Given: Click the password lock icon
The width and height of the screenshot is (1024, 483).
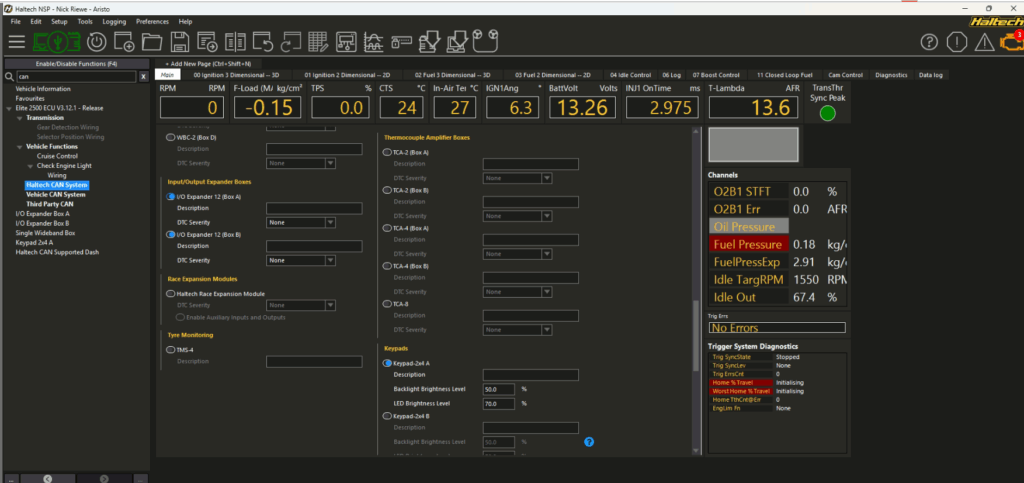Looking at the screenshot, I should coord(401,42).
